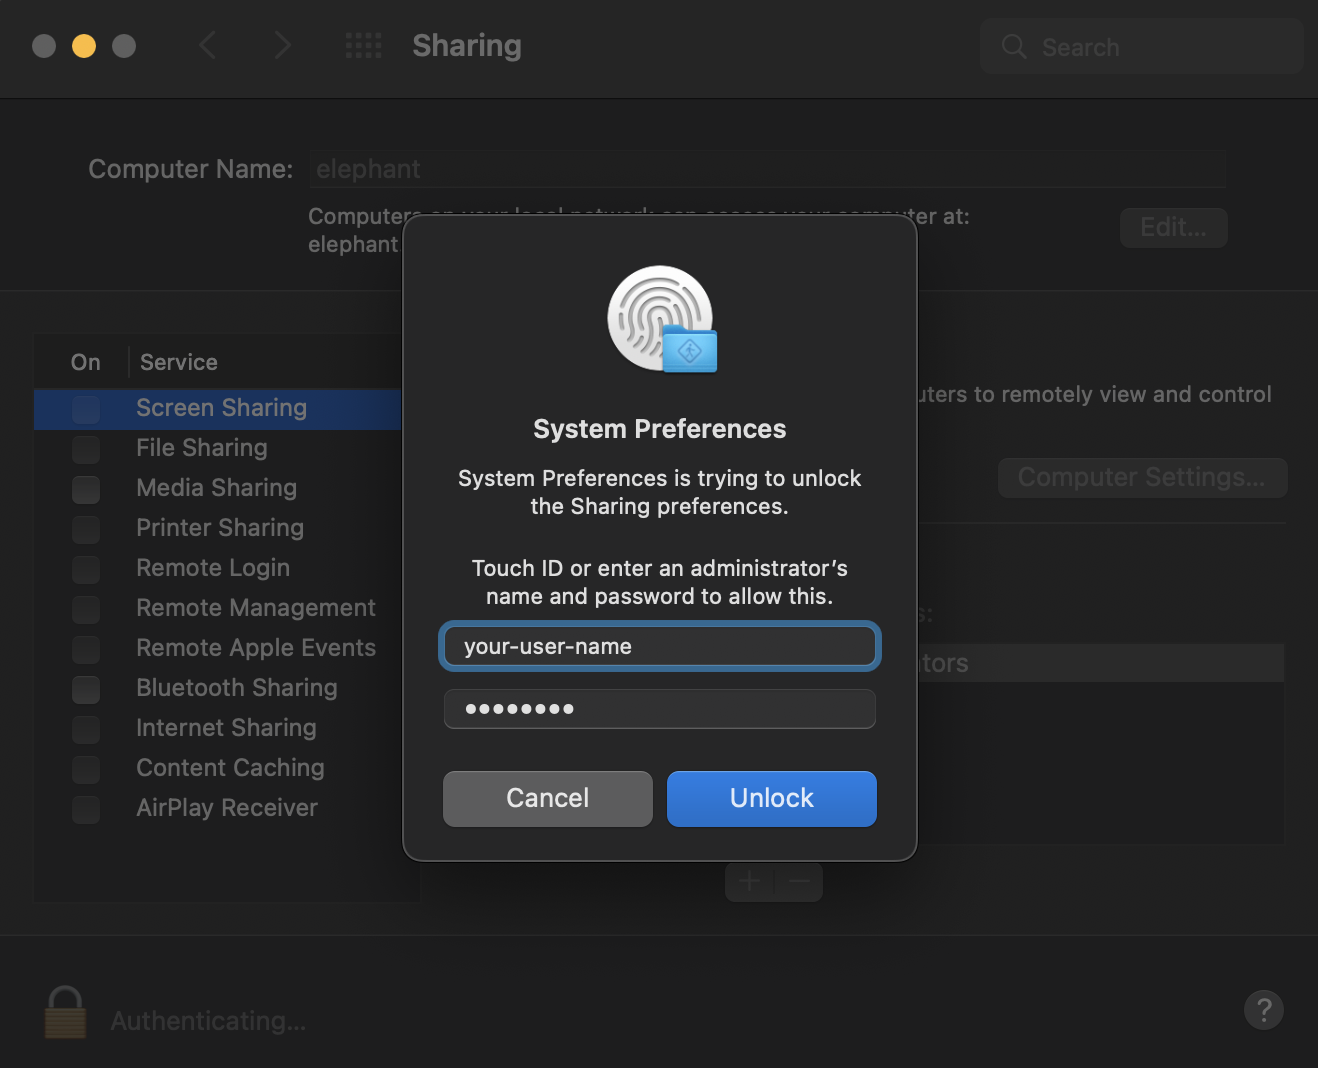Click the help question mark icon

pos(1263,1010)
